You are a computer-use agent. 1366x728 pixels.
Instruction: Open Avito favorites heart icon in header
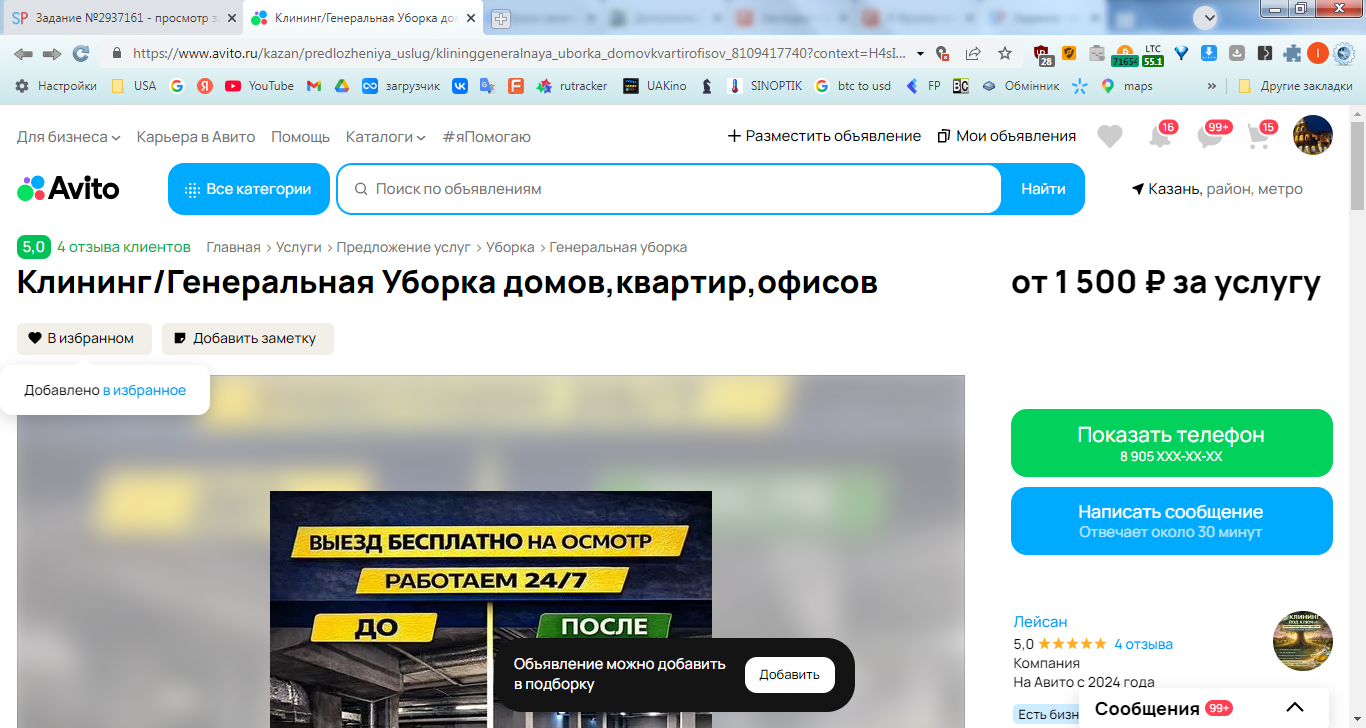pos(1110,137)
